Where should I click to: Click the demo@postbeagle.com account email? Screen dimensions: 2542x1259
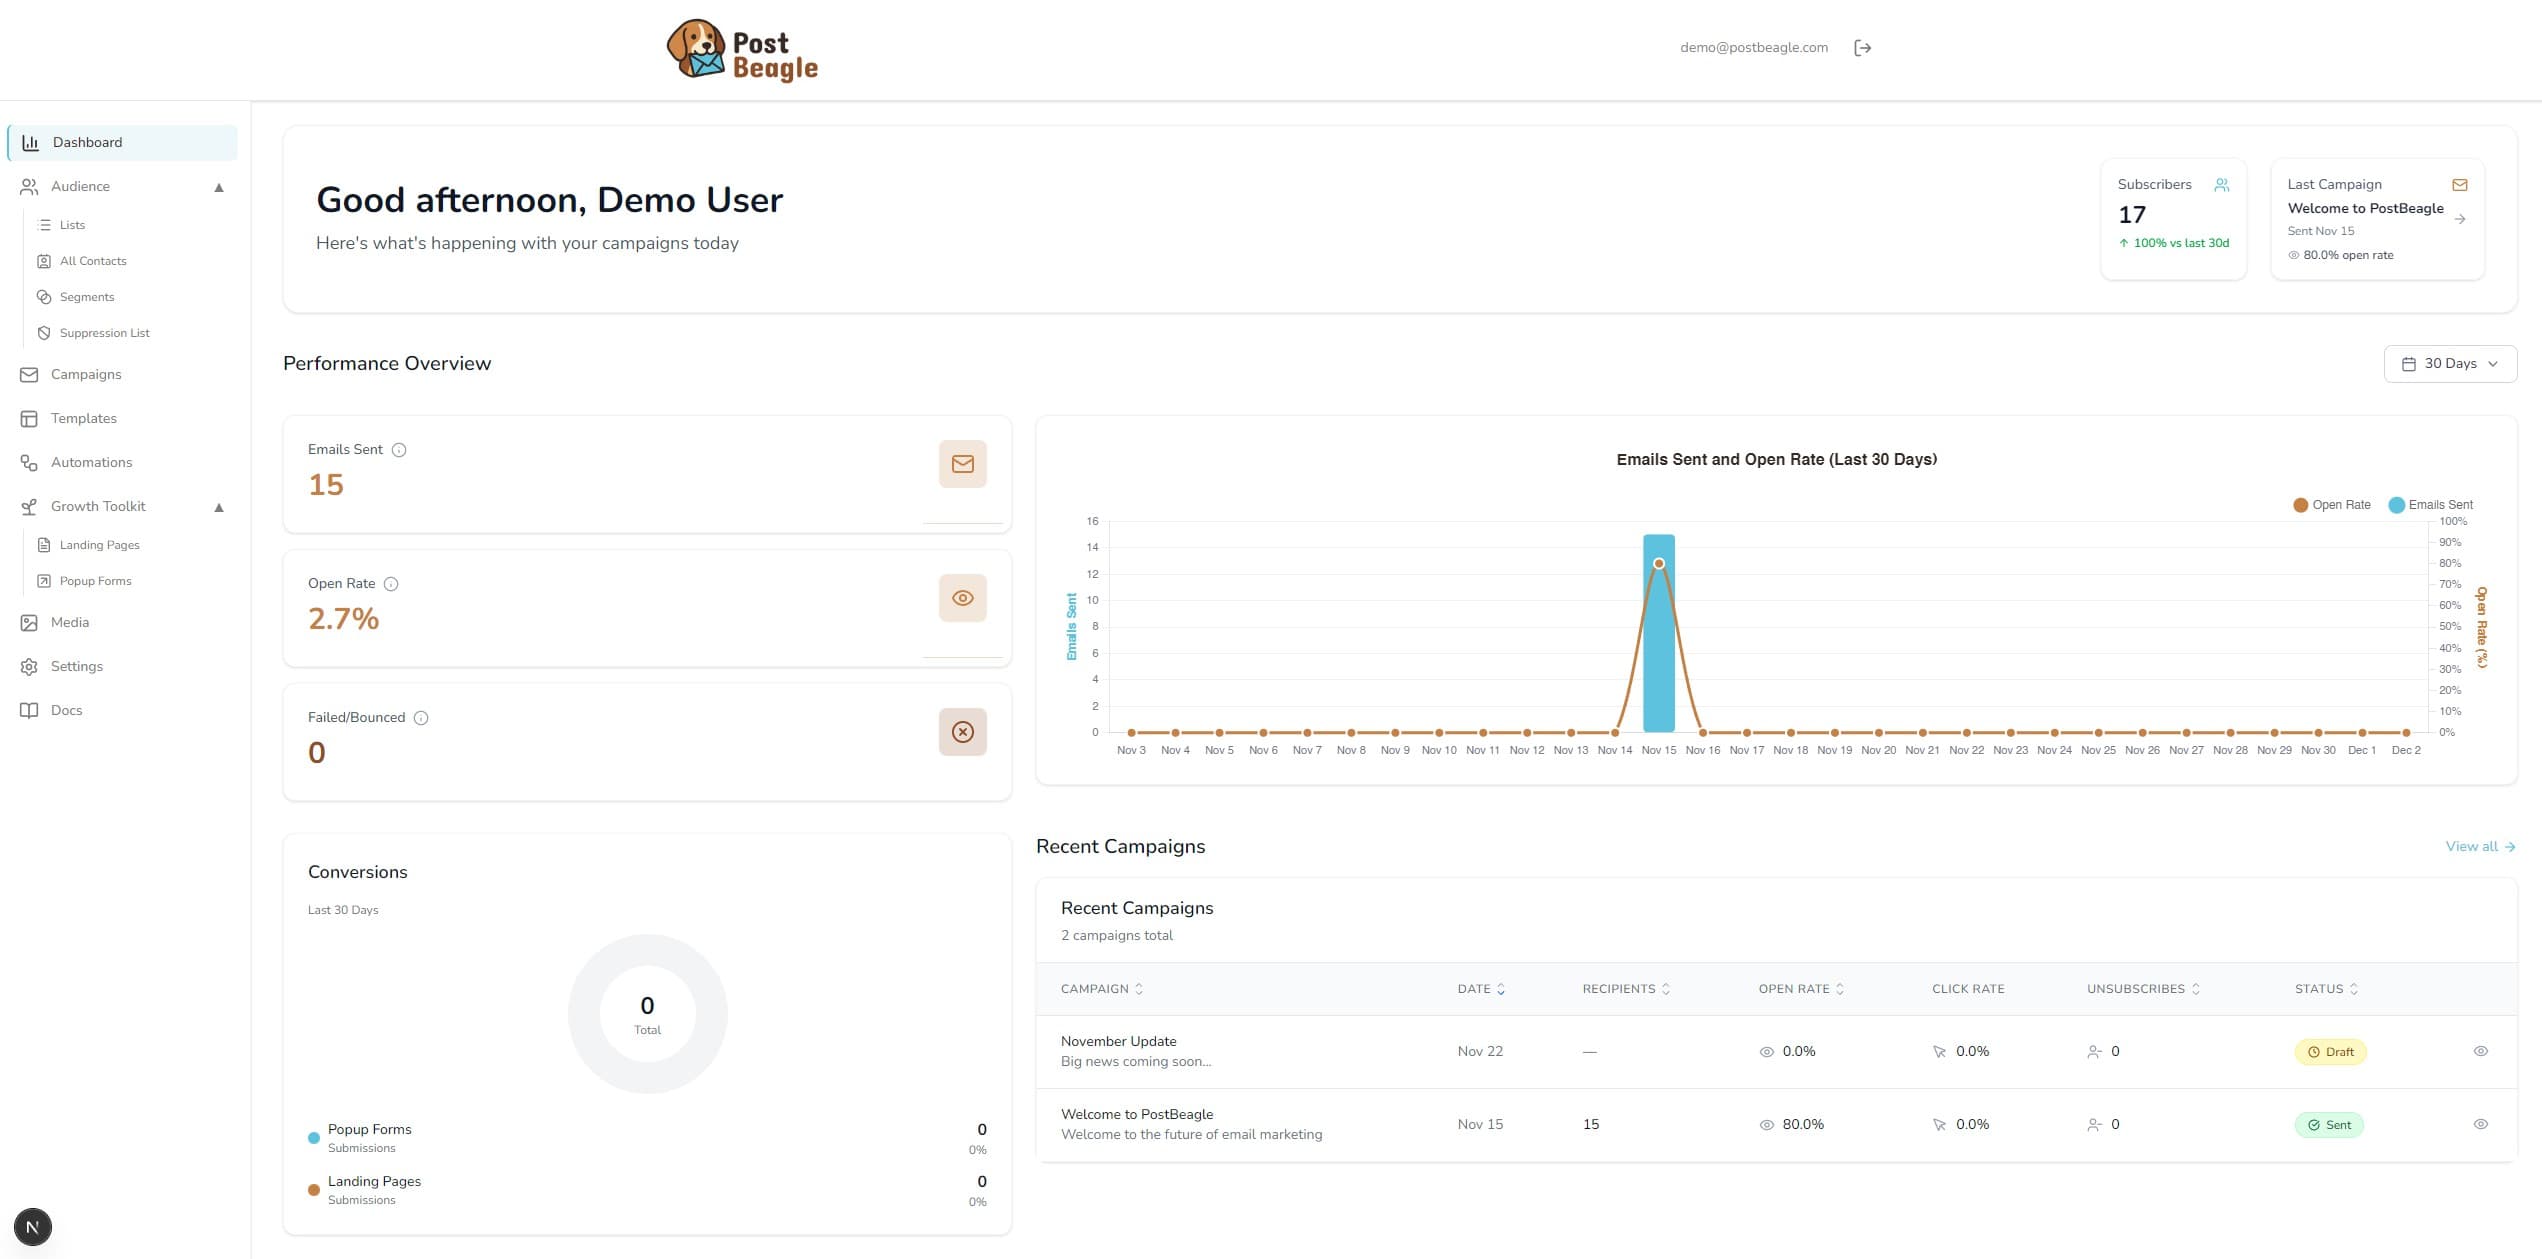pos(1754,48)
